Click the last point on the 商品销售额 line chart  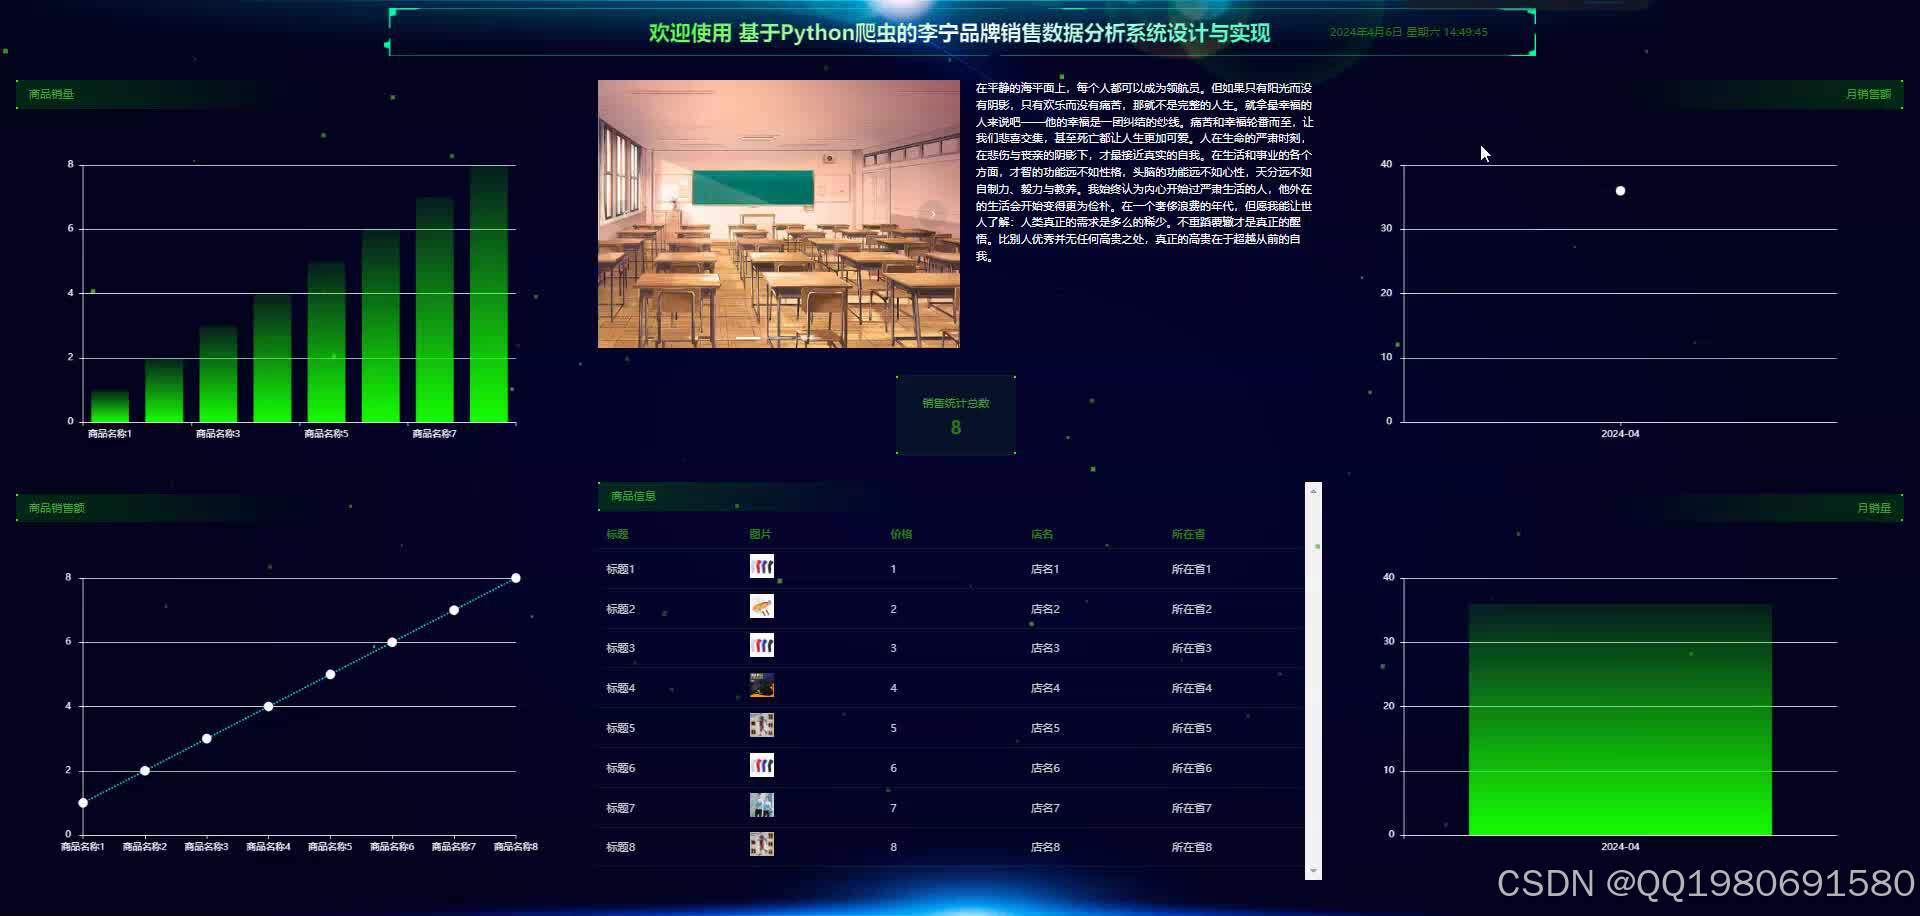tap(516, 577)
